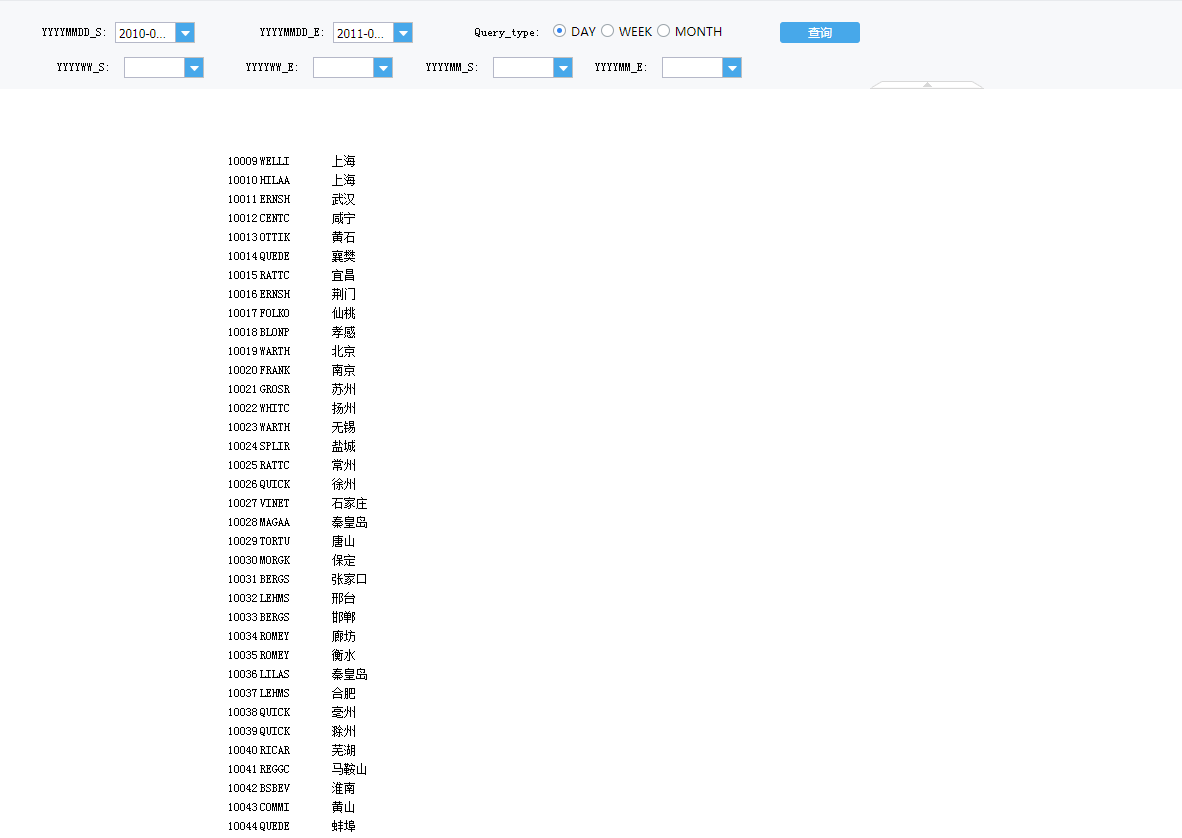Select the row 10009 WELLI

292,161
